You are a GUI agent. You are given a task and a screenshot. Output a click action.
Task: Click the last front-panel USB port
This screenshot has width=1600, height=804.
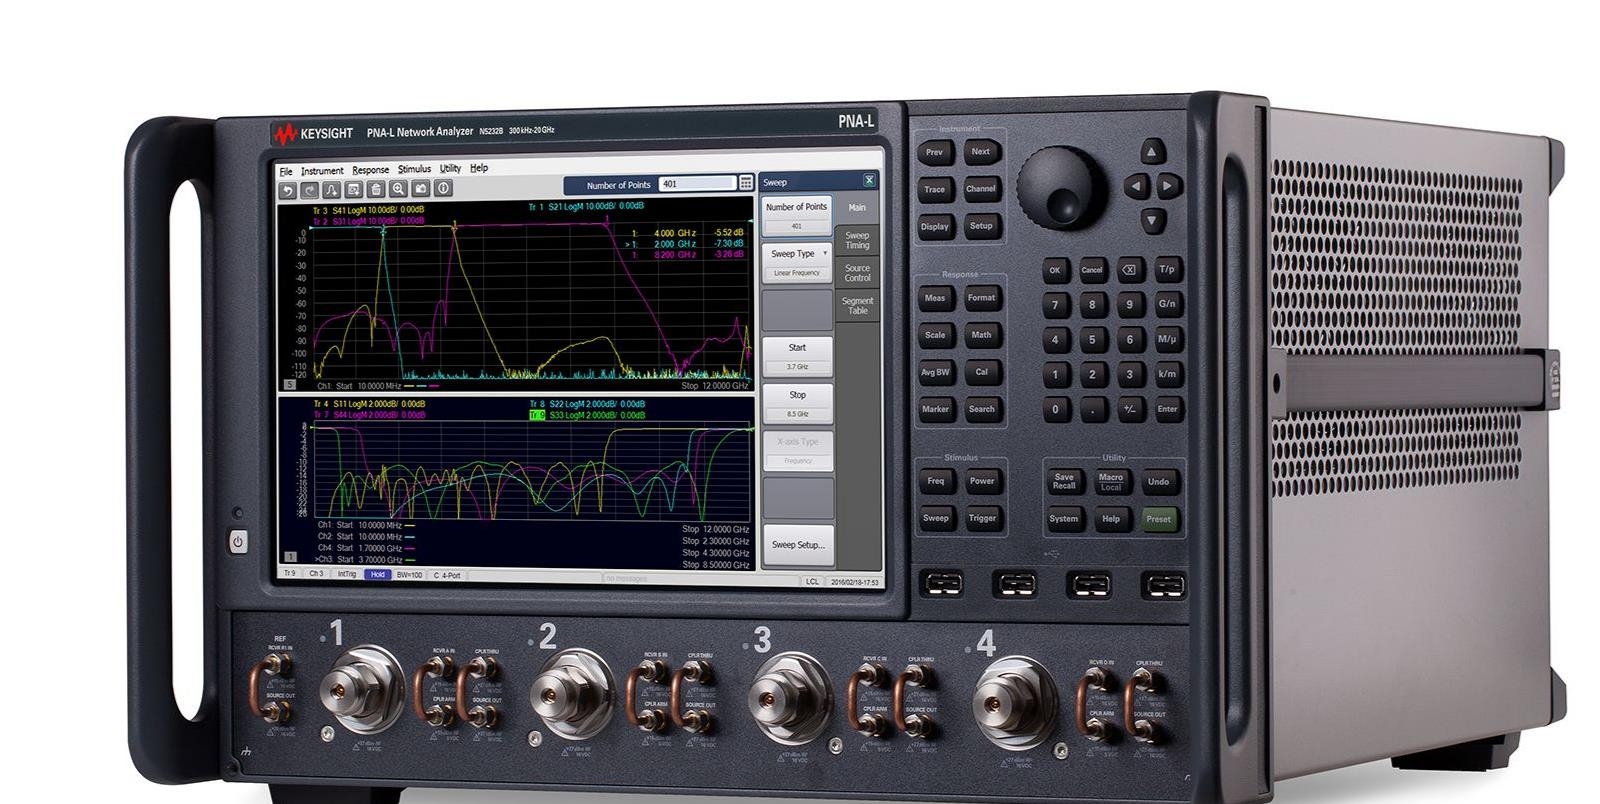[1163, 585]
